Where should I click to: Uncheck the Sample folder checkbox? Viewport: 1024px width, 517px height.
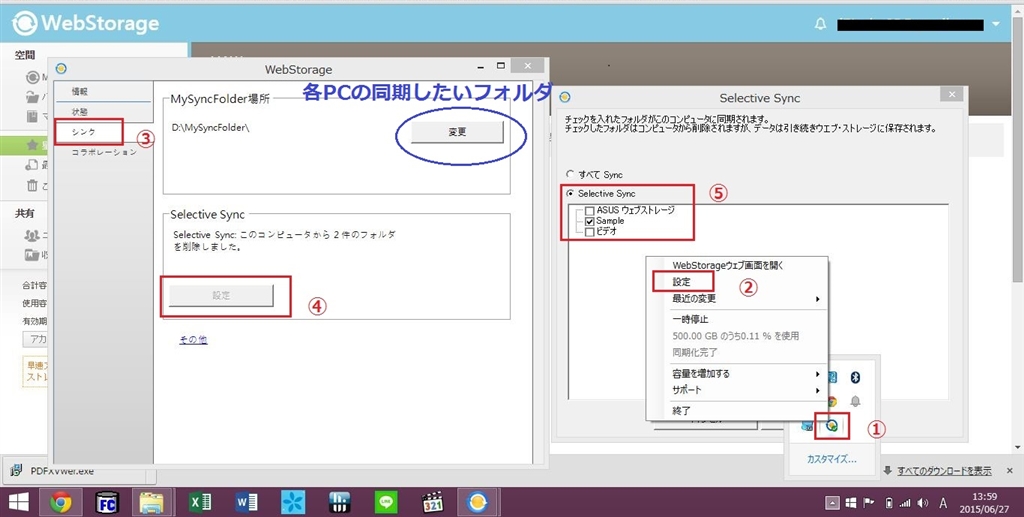(590, 221)
